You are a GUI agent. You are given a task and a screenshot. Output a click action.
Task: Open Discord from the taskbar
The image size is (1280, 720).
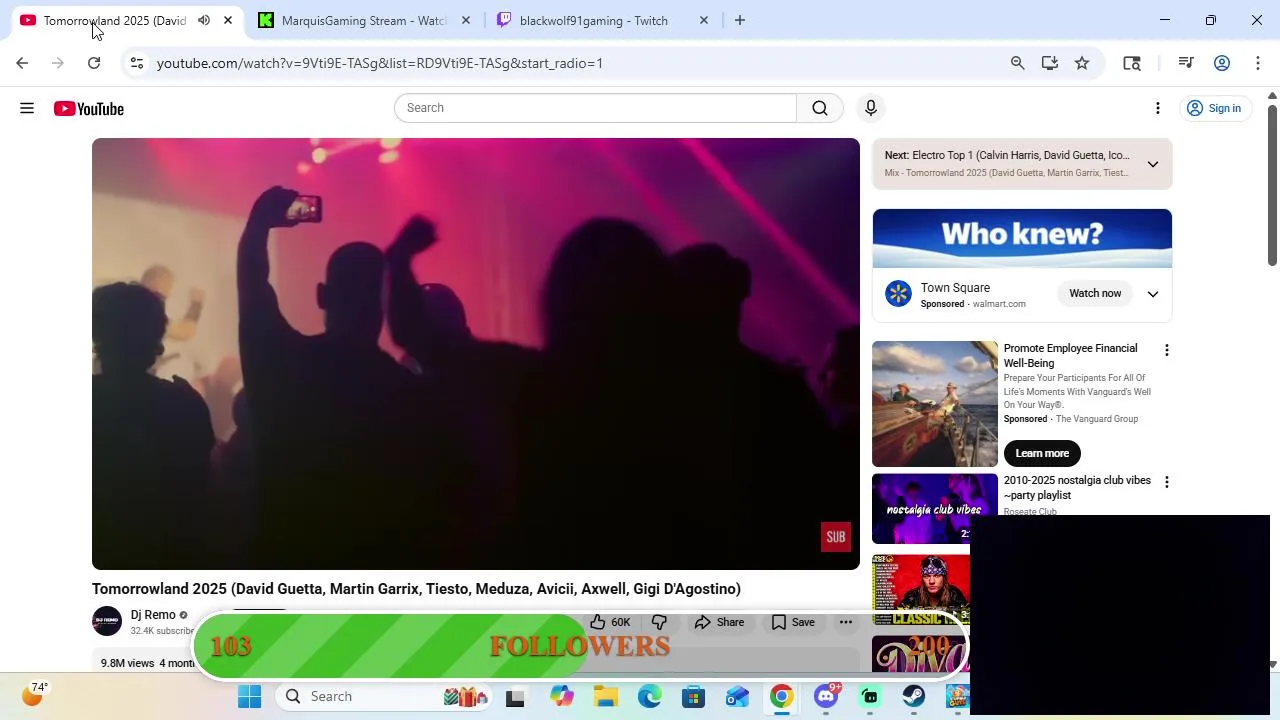click(826, 696)
